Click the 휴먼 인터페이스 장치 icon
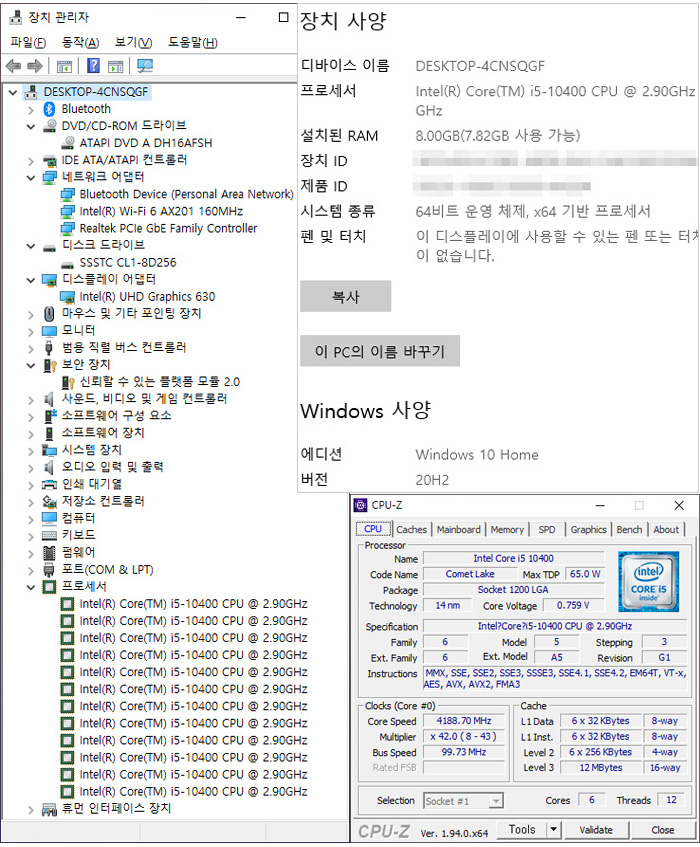Screen dimensions: 700x847 (49, 809)
